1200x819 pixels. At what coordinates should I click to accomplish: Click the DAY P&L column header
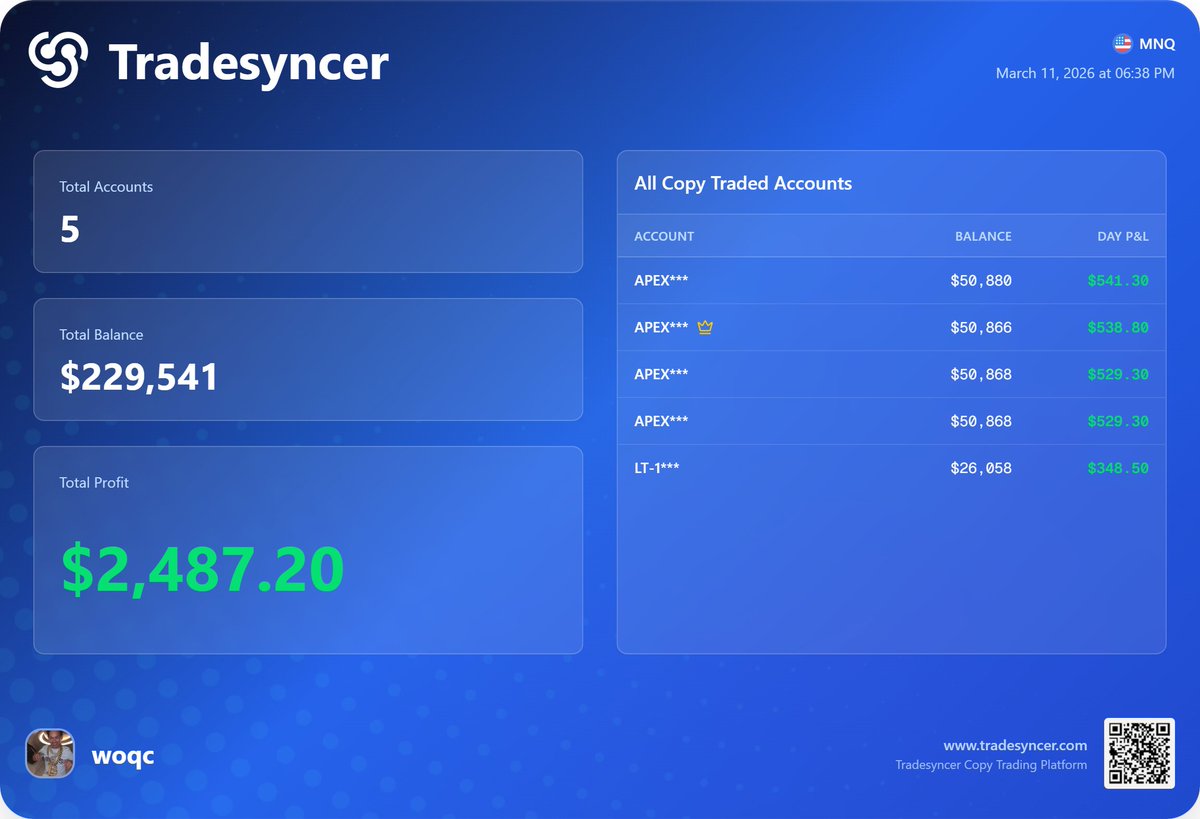1123,236
